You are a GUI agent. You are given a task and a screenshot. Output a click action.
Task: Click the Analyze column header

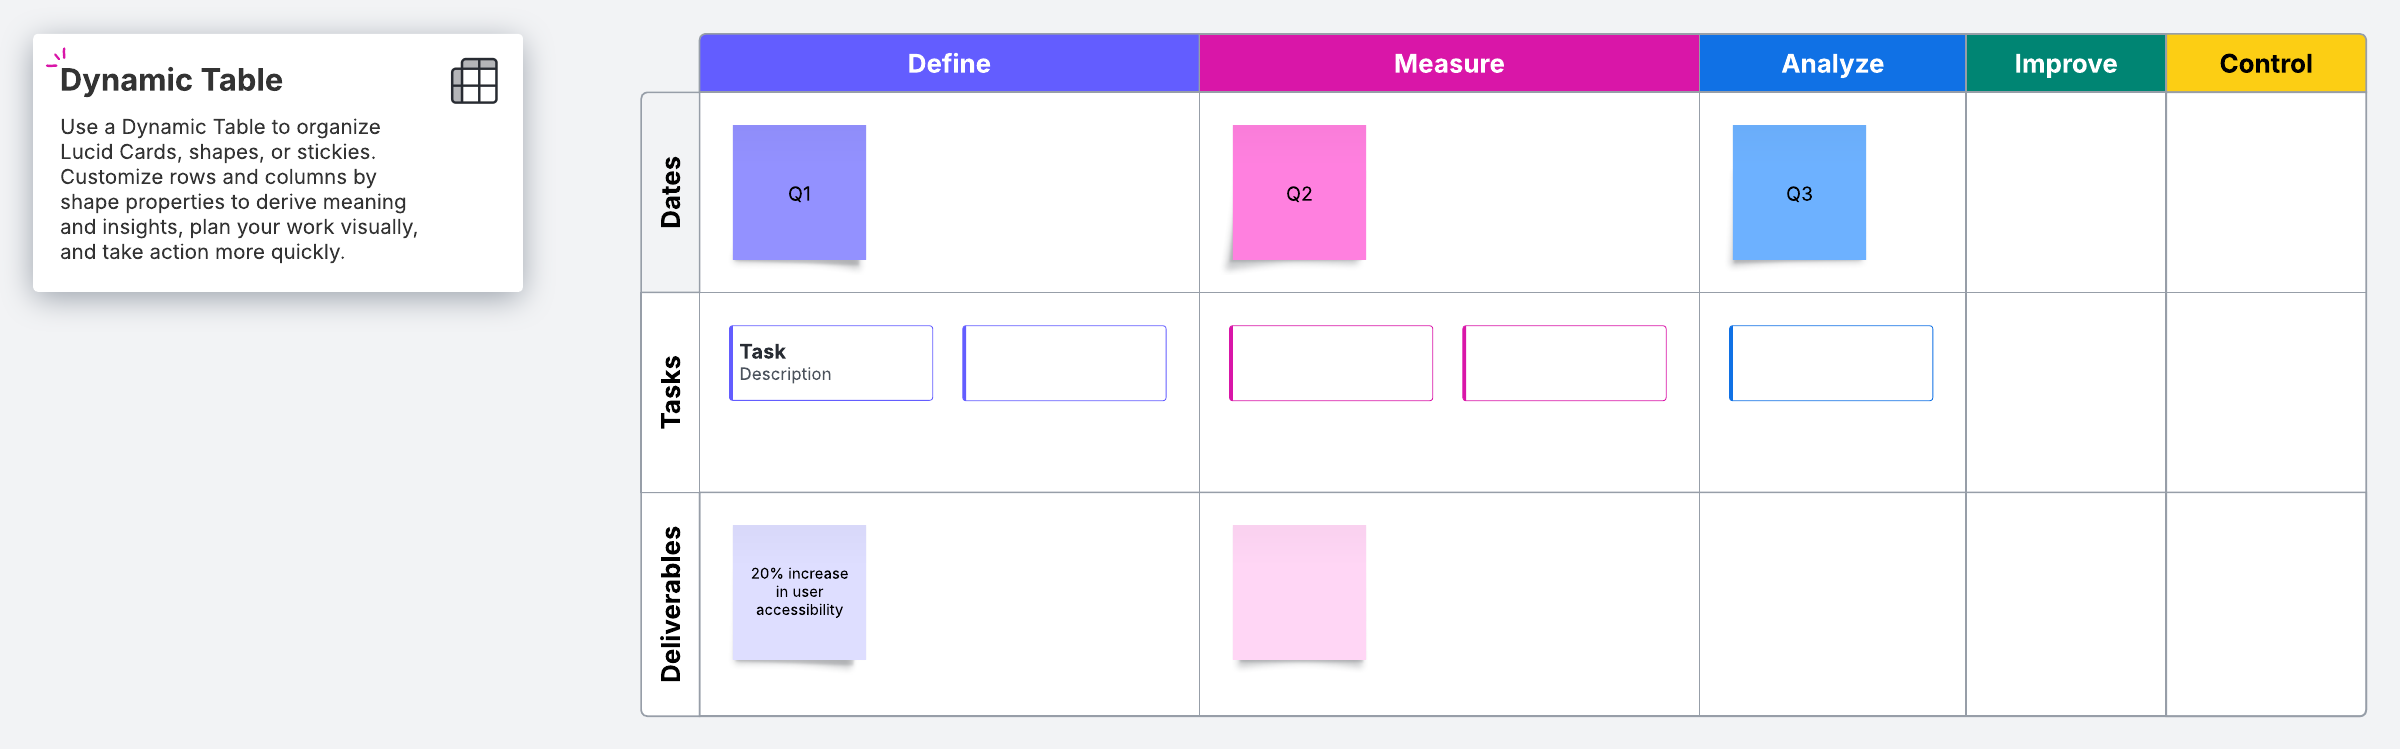1832,64
